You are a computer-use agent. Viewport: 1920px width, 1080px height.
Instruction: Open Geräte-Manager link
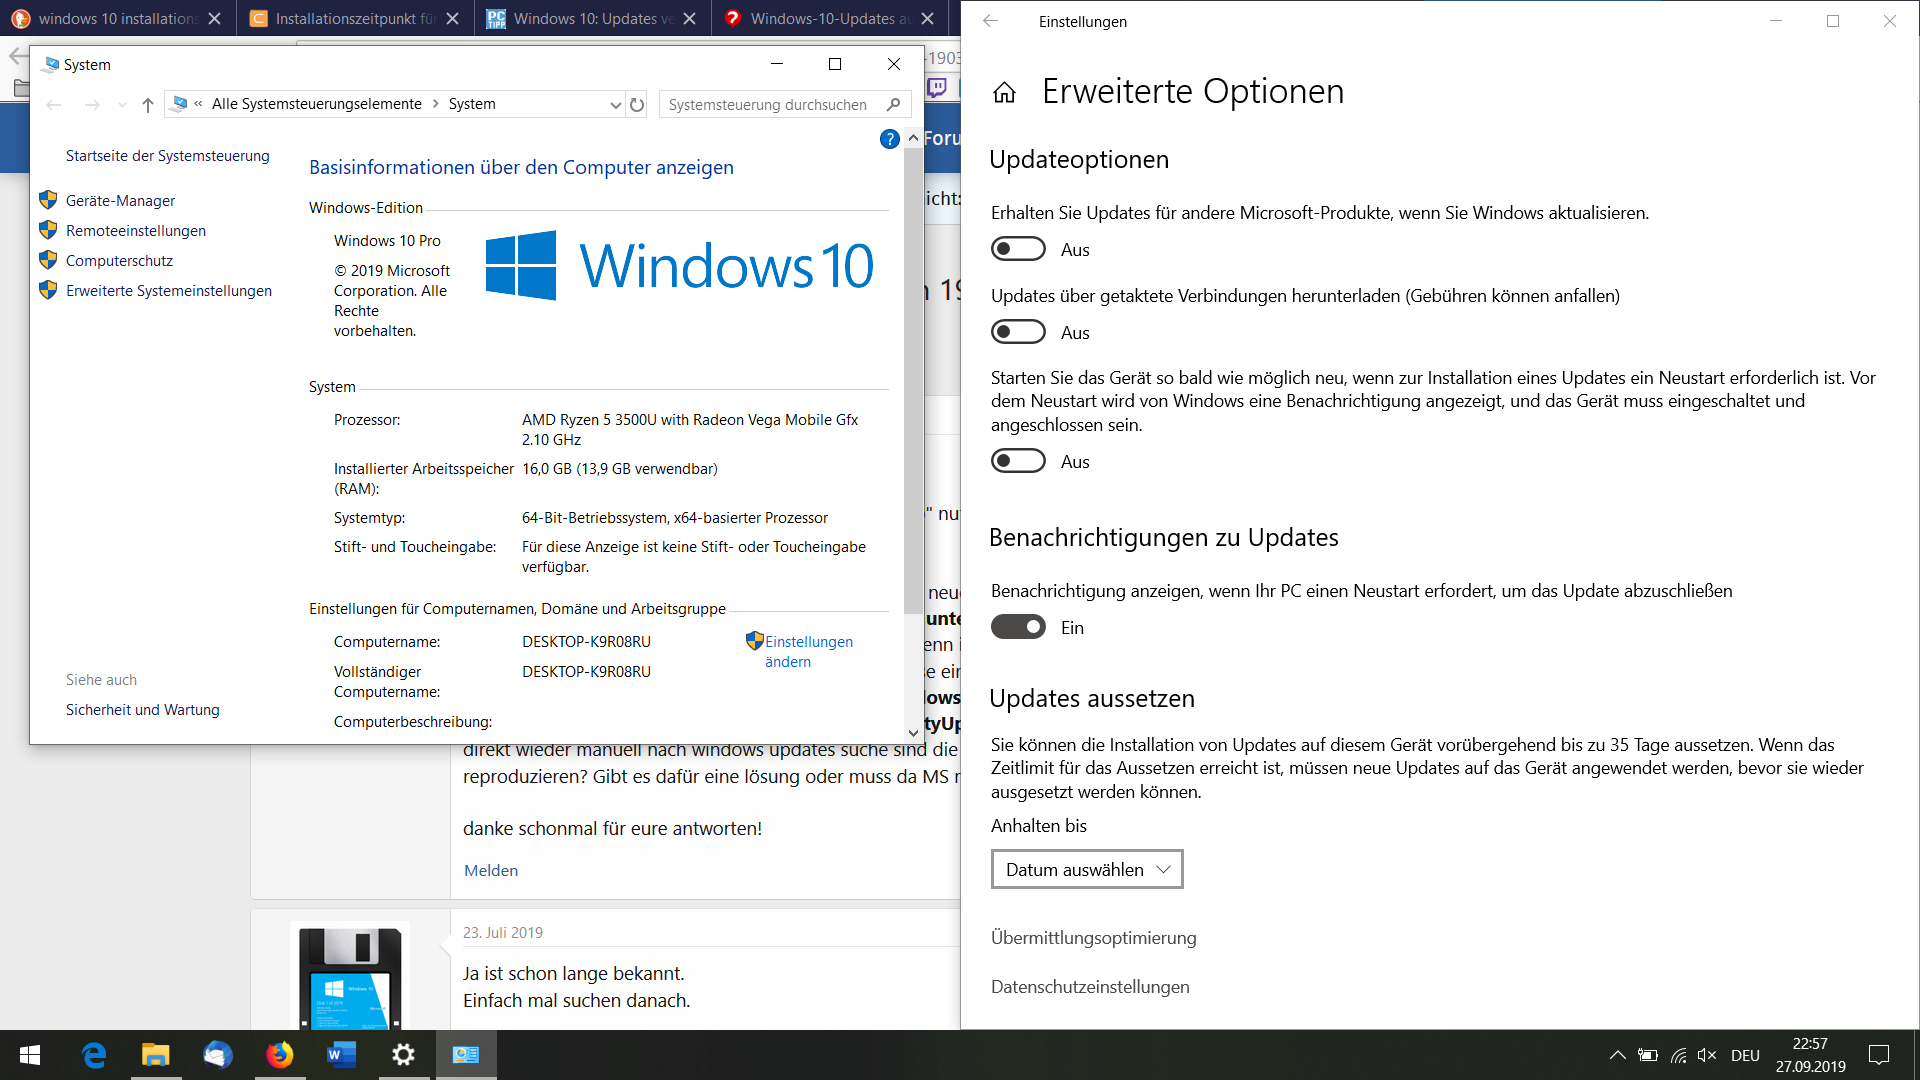120,200
